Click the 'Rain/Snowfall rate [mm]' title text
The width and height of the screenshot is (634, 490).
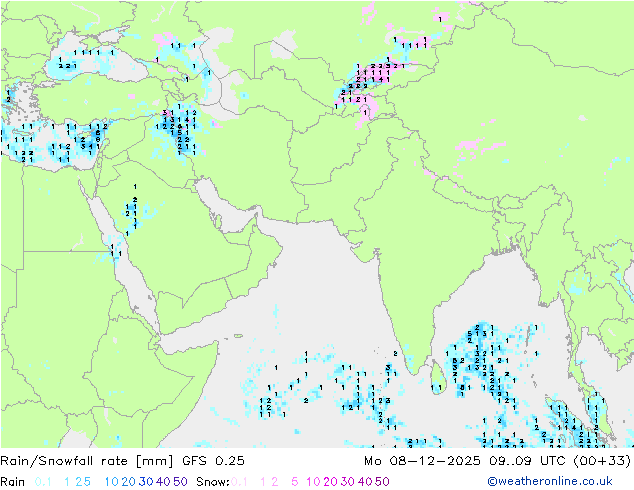[x=87, y=461]
